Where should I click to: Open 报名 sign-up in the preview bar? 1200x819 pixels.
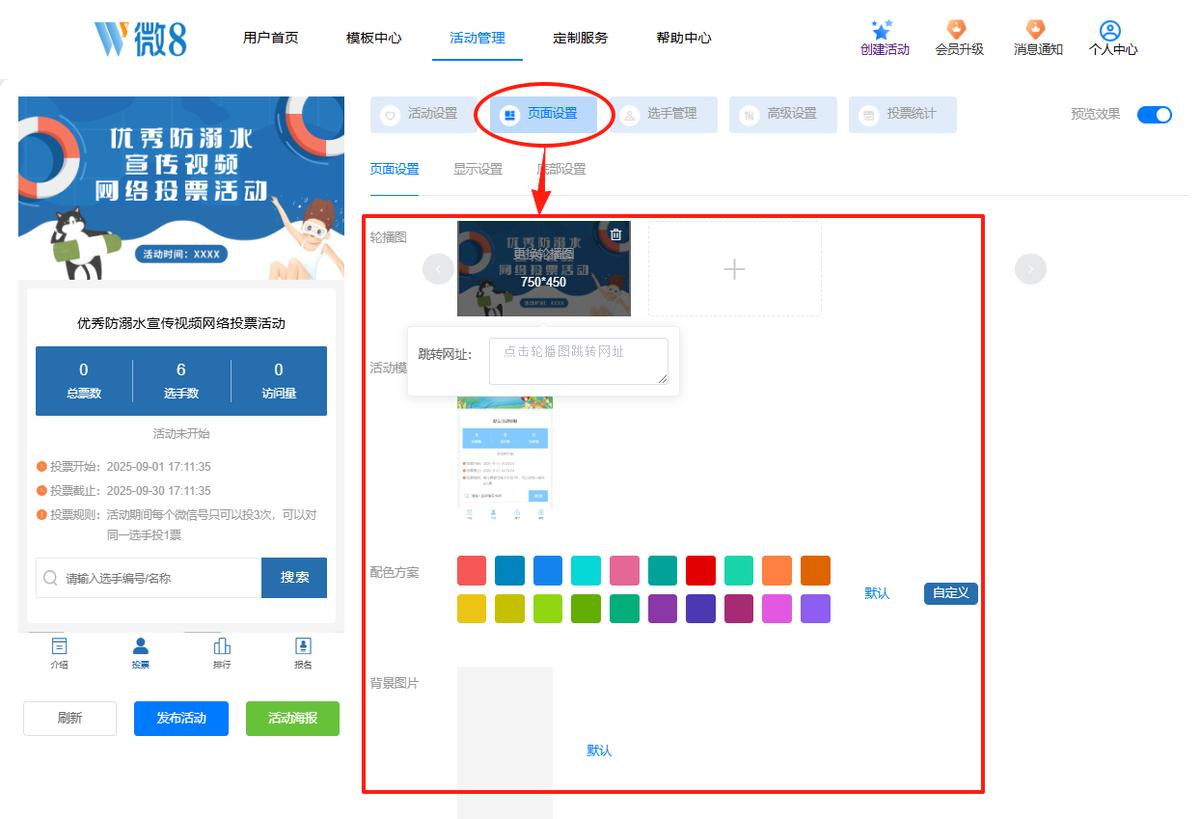coord(303,653)
